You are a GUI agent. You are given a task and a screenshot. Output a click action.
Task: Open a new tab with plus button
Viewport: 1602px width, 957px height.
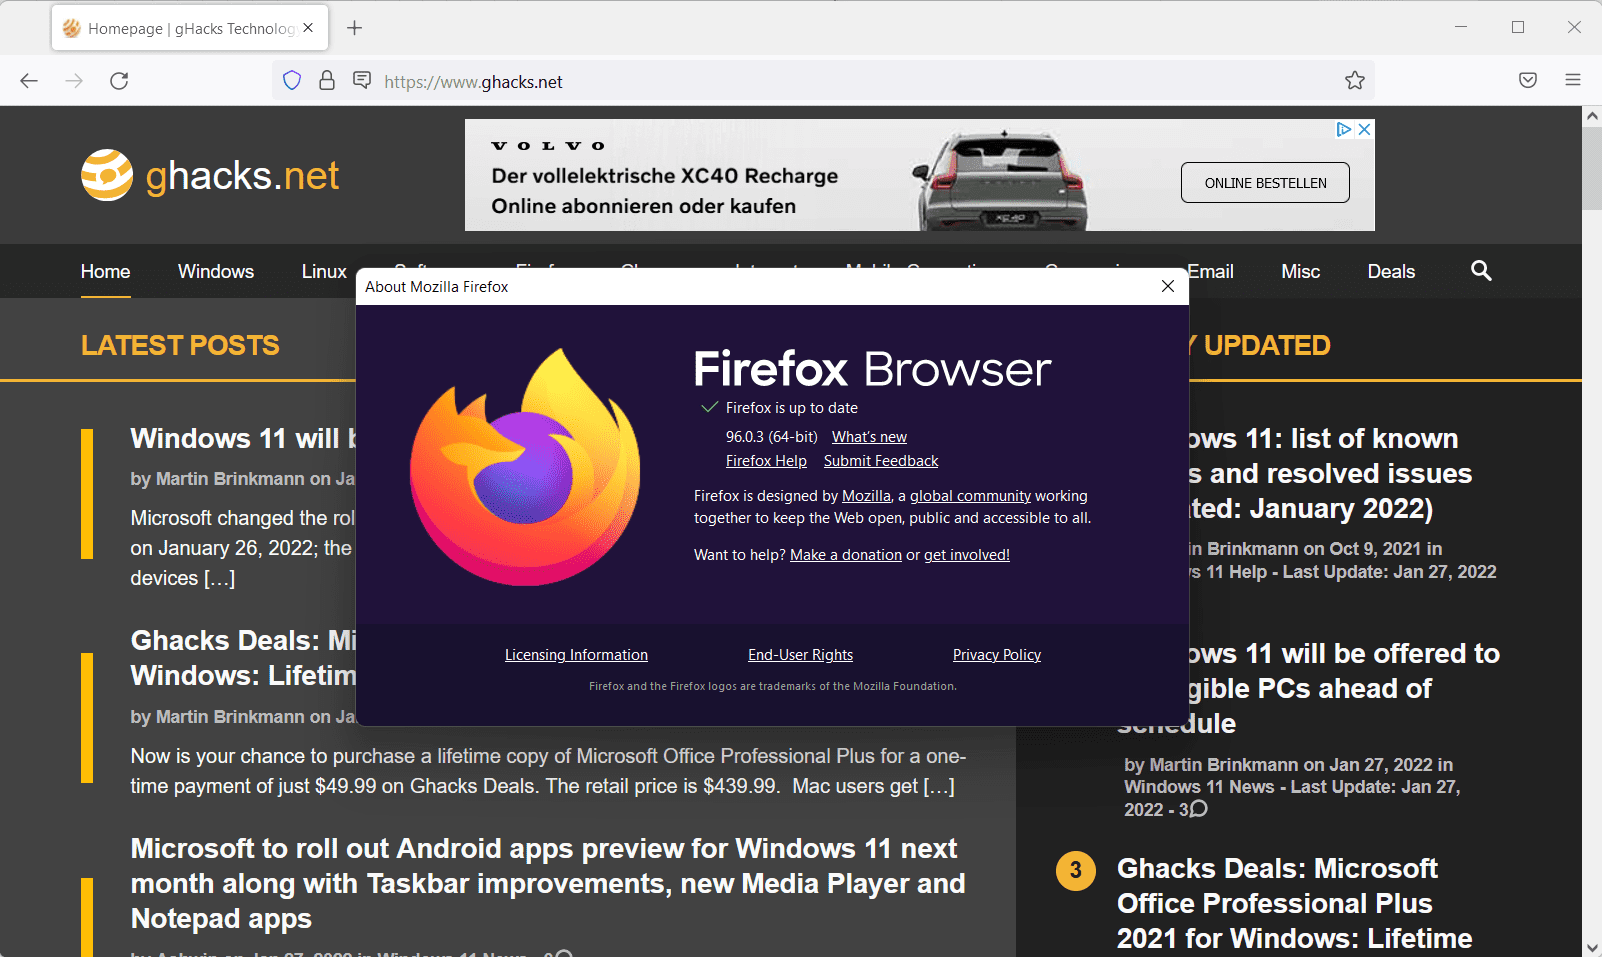click(x=354, y=28)
